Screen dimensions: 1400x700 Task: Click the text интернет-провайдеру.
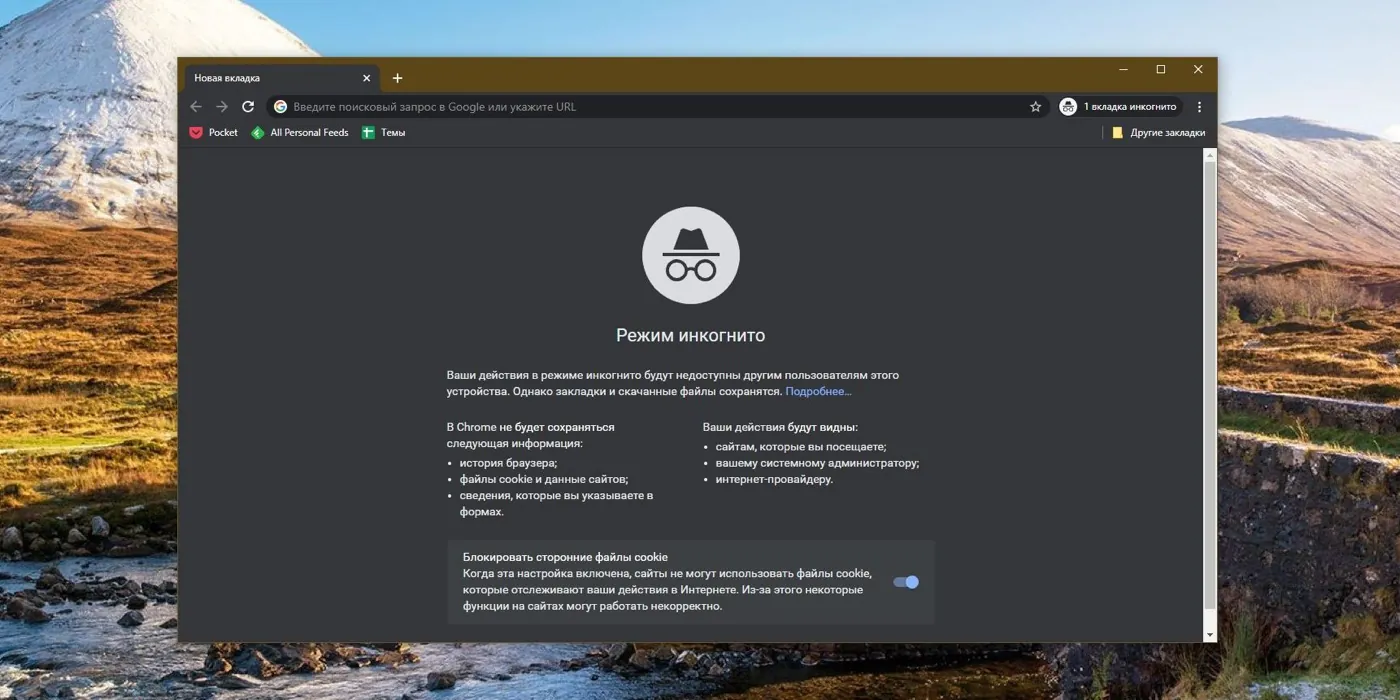click(x=774, y=479)
